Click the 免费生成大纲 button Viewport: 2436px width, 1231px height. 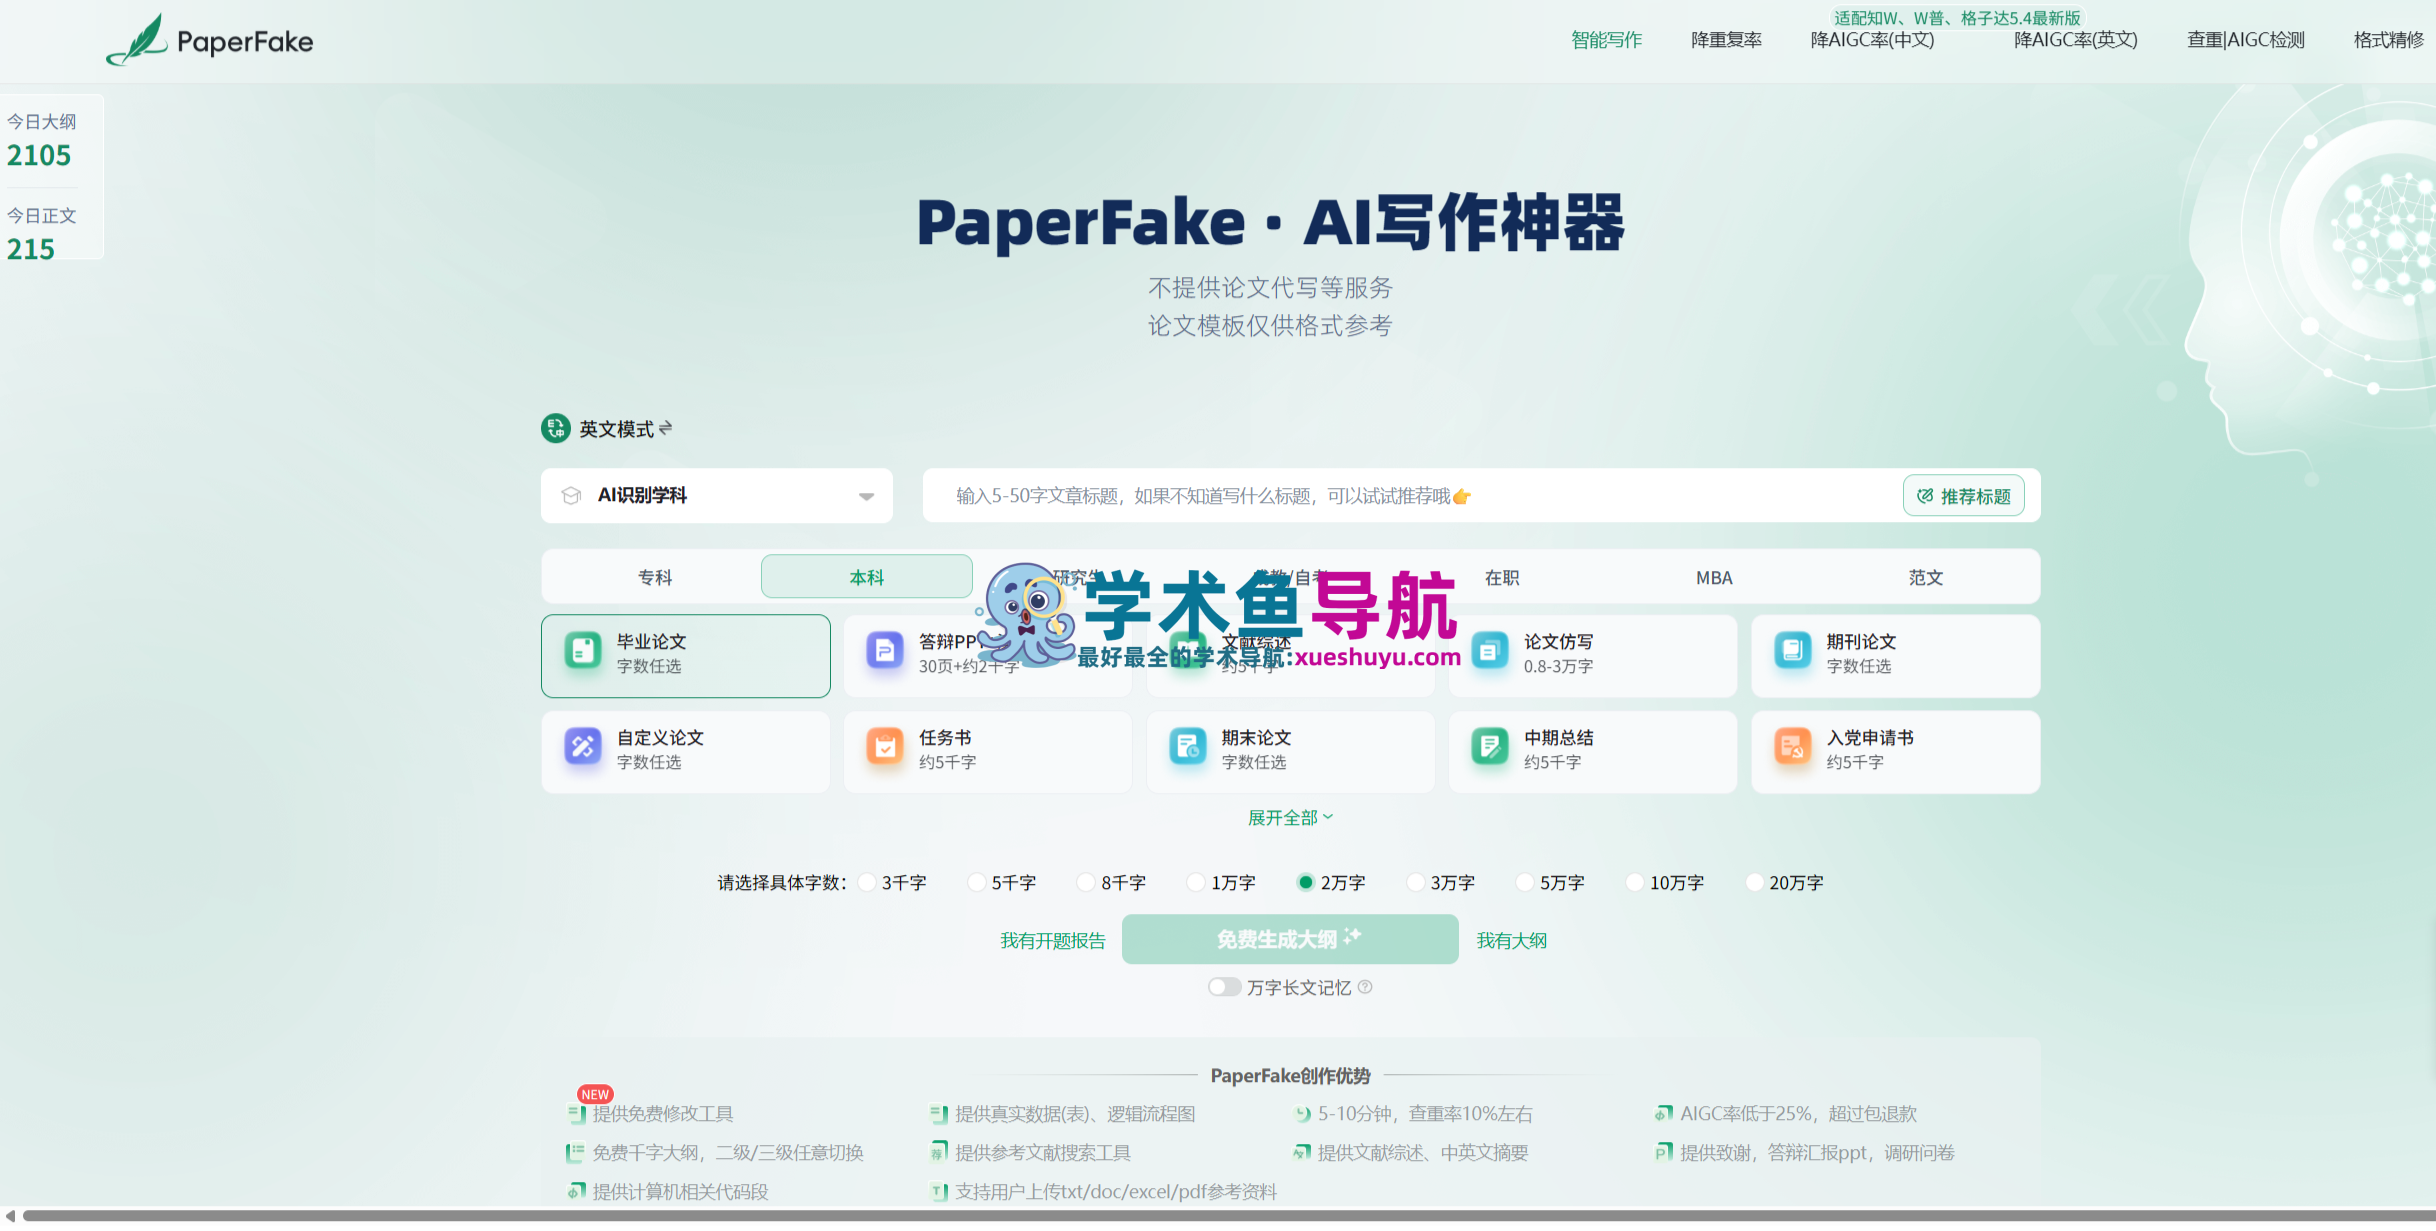1290,939
